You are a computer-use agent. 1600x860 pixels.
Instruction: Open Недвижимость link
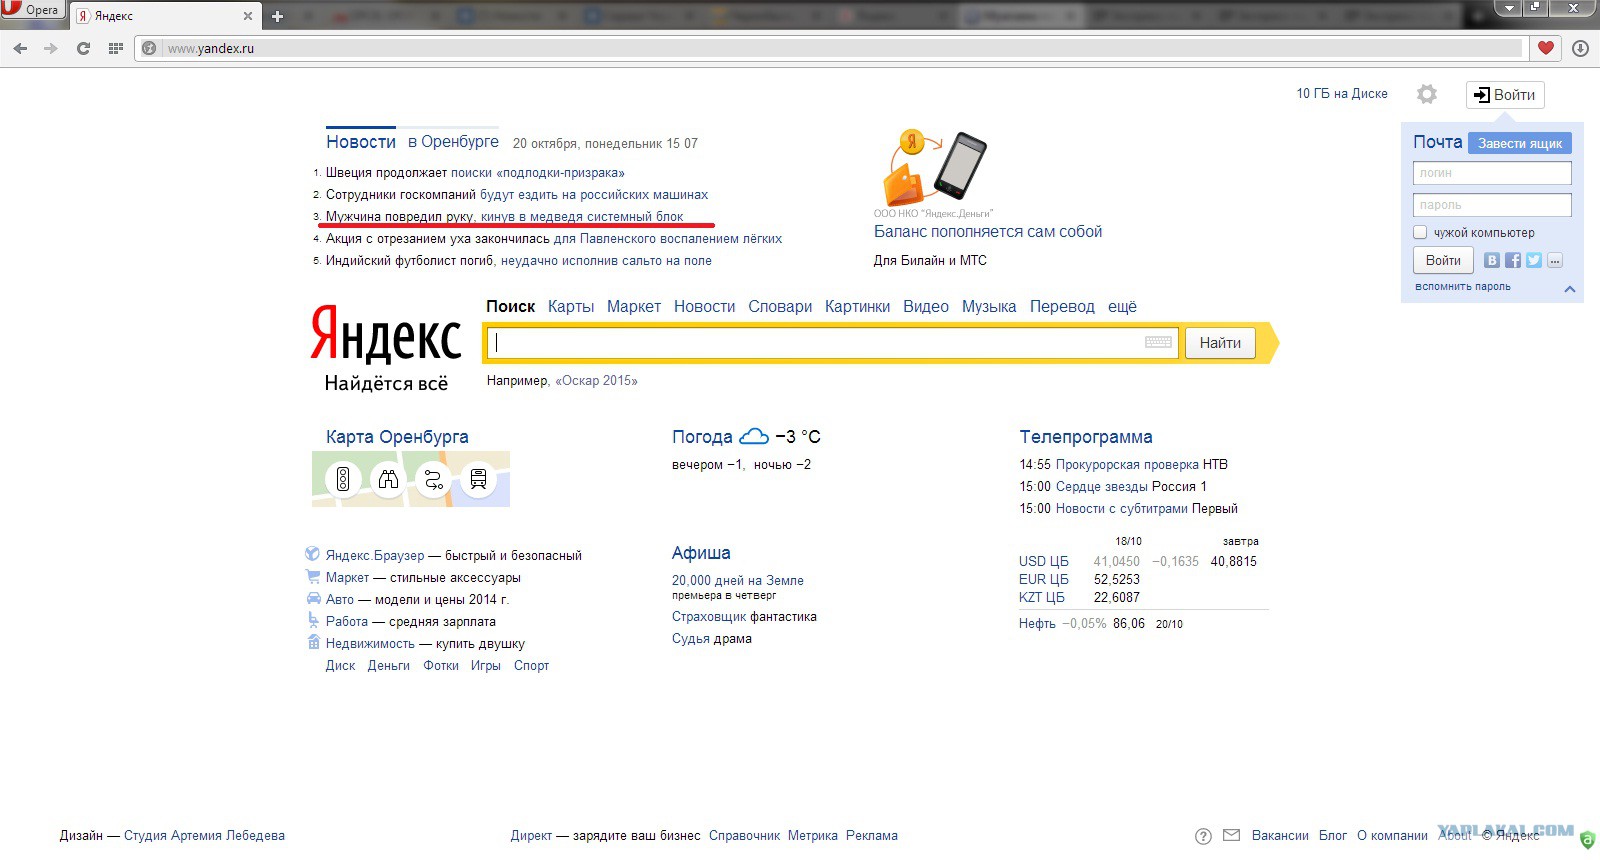(x=370, y=644)
